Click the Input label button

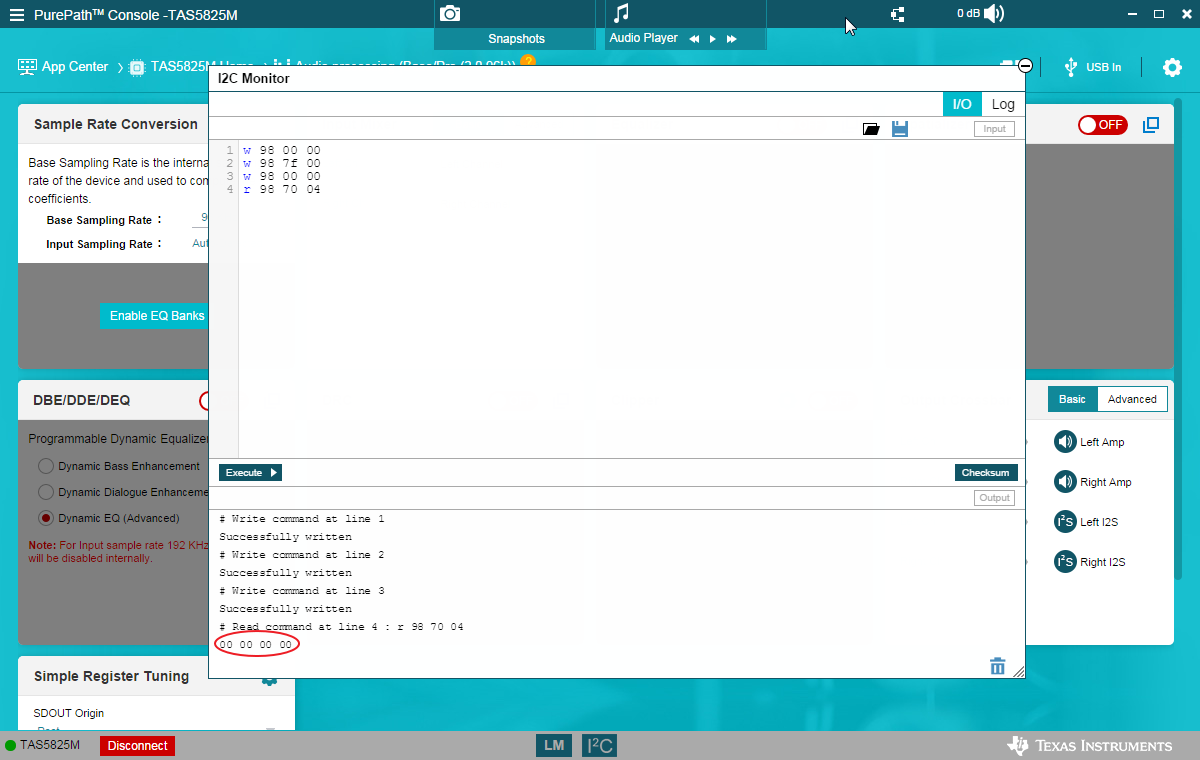[995, 129]
